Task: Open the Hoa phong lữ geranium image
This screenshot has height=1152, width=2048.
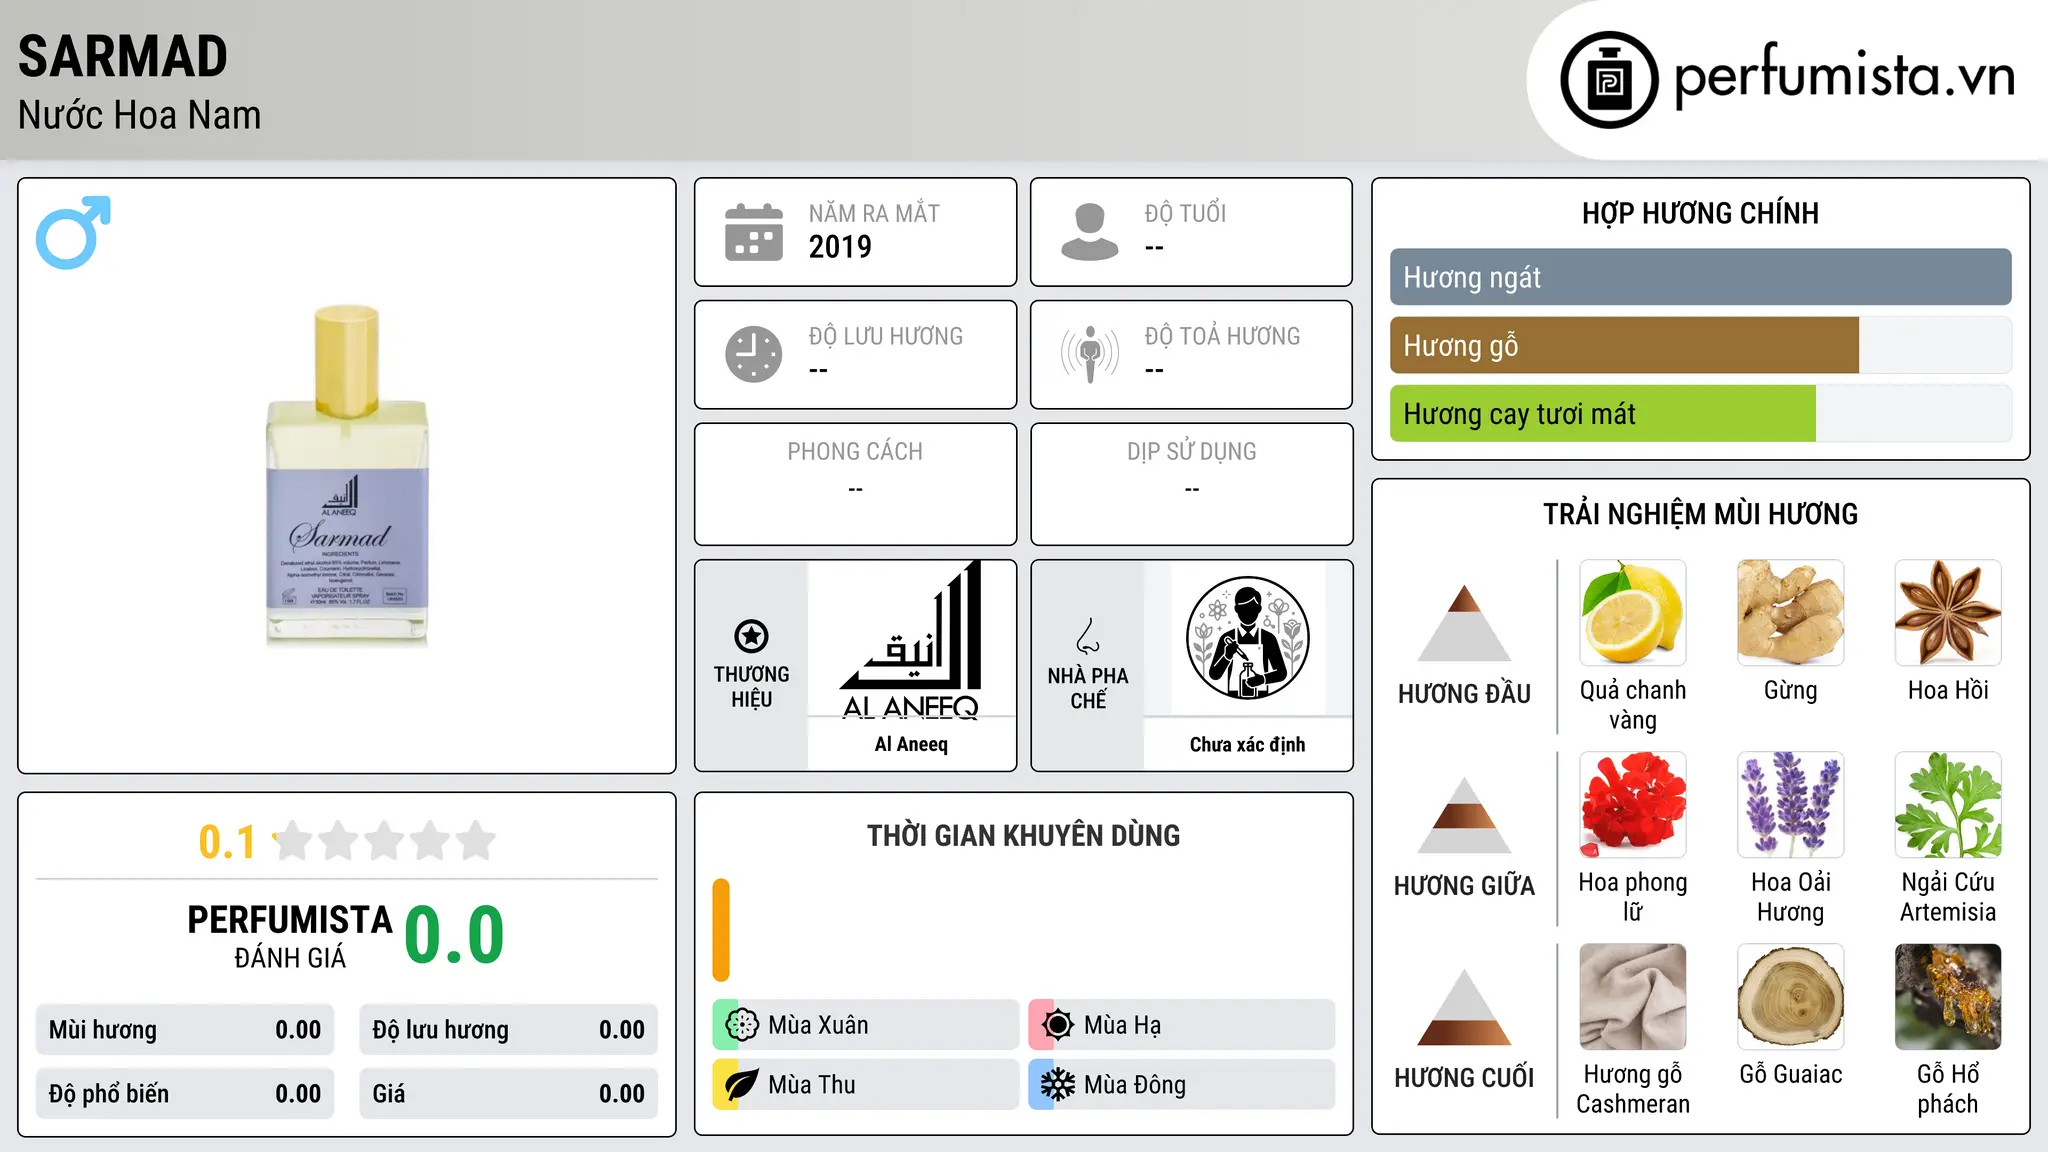Action: point(1633,805)
